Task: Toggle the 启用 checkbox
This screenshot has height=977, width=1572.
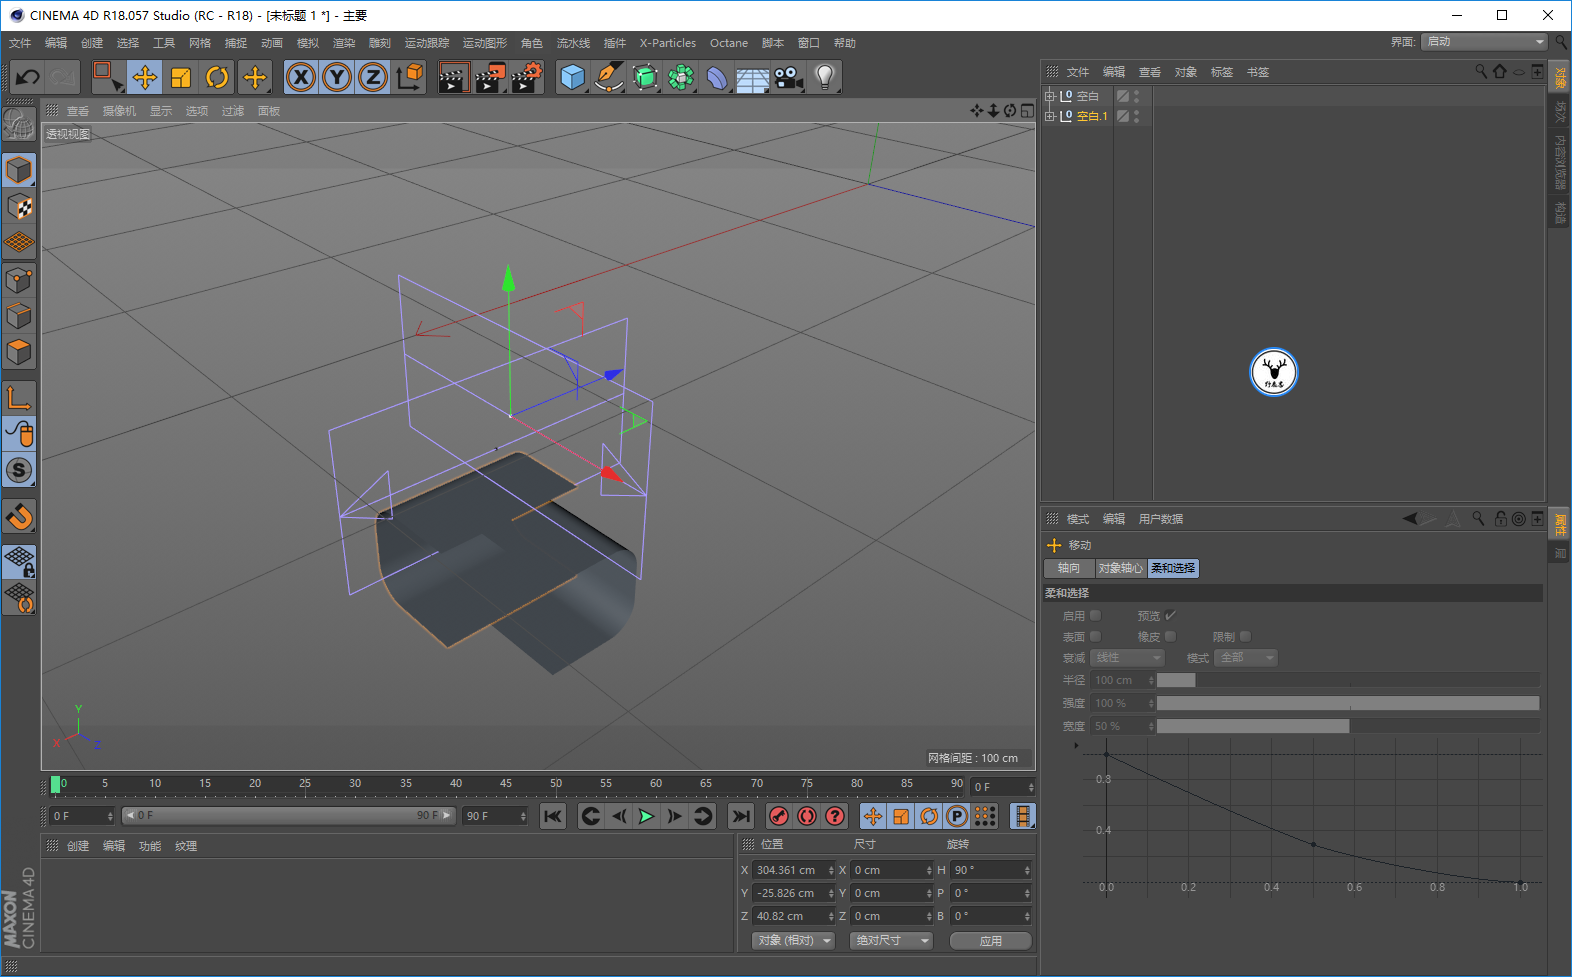Action: click(x=1095, y=616)
